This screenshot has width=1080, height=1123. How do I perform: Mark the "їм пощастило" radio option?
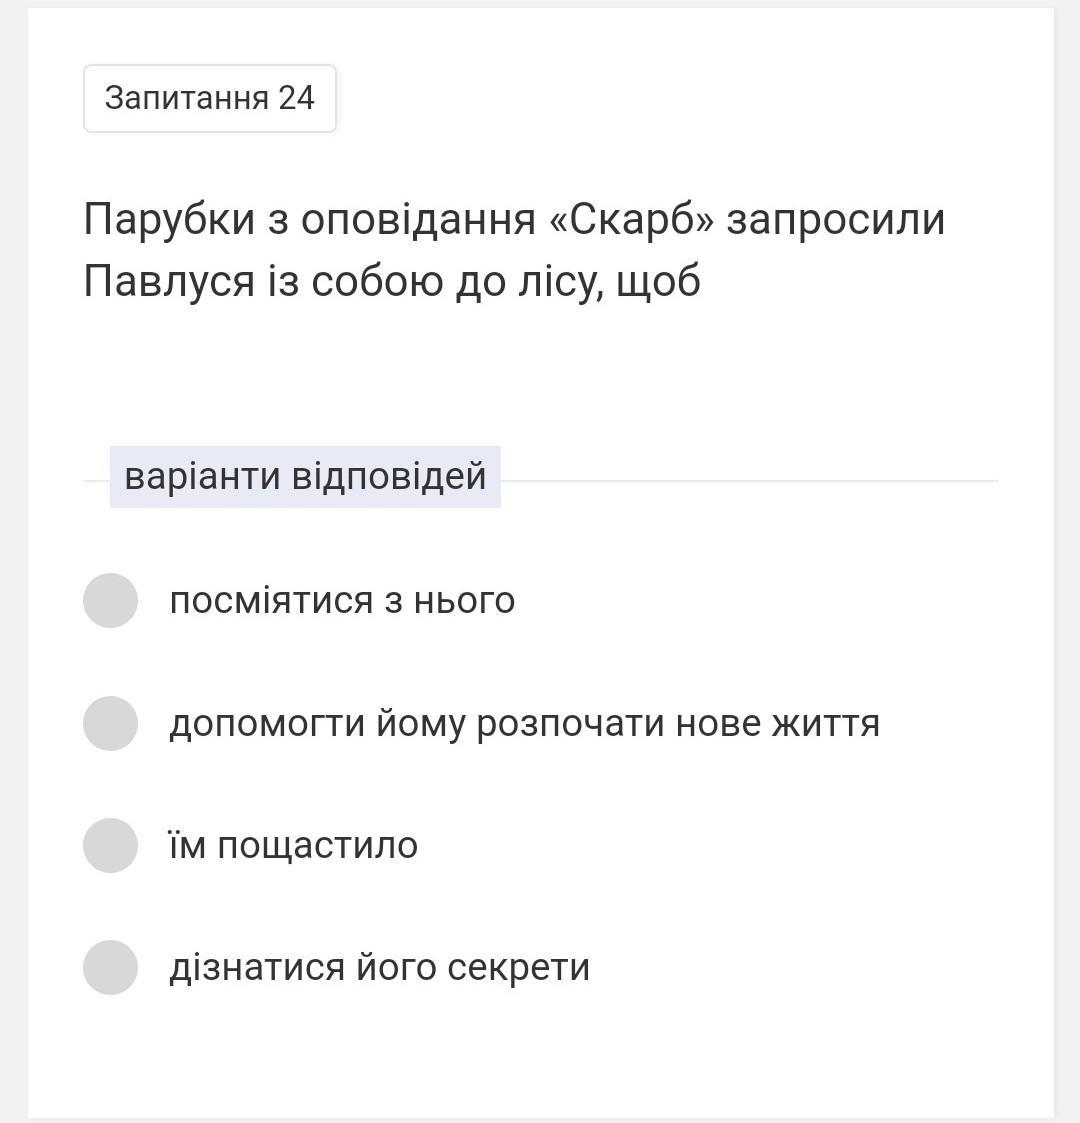(110, 845)
